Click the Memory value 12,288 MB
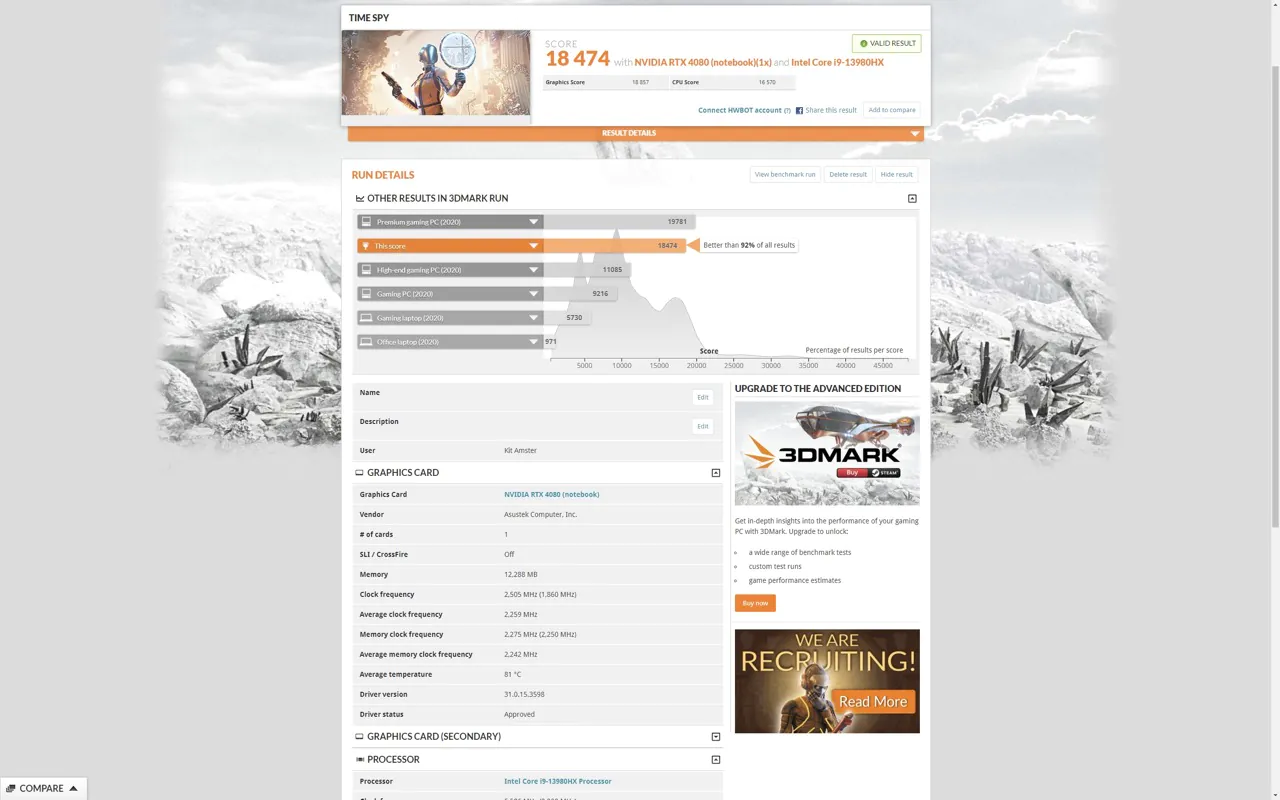Image resolution: width=1280 pixels, height=800 pixels. coord(521,574)
